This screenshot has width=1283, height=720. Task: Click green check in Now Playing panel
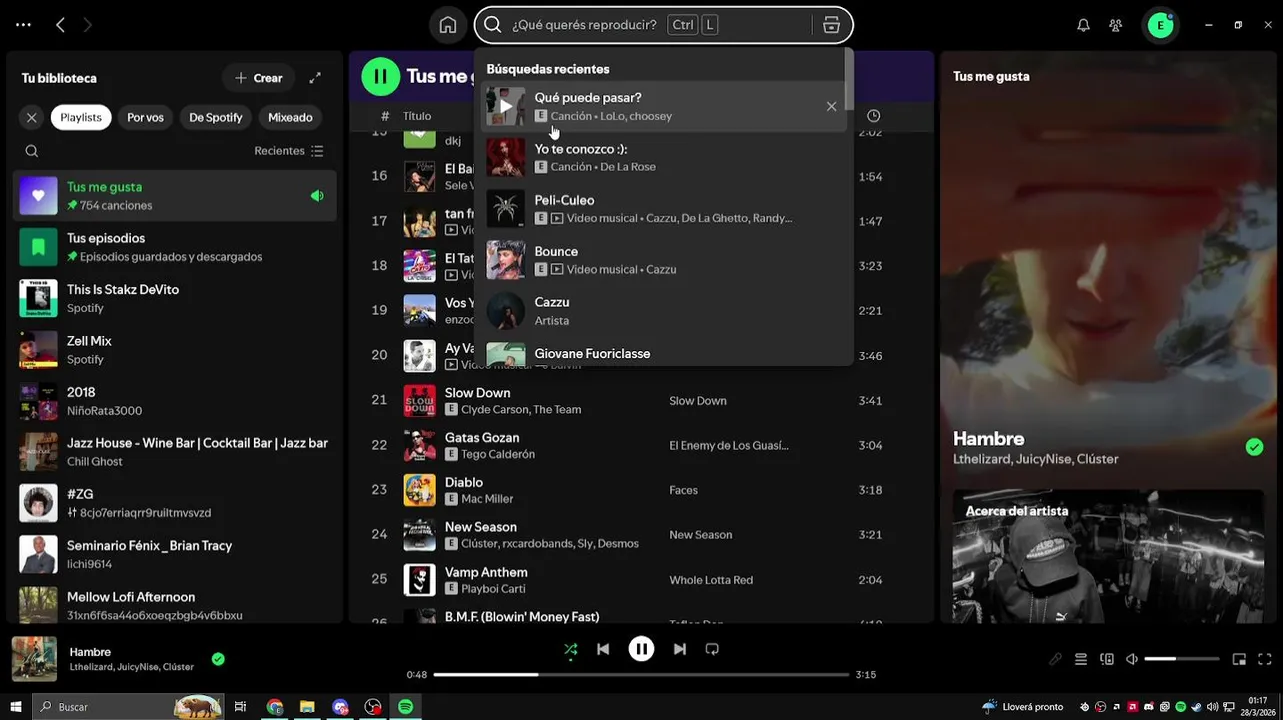[x=1254, y=447]
